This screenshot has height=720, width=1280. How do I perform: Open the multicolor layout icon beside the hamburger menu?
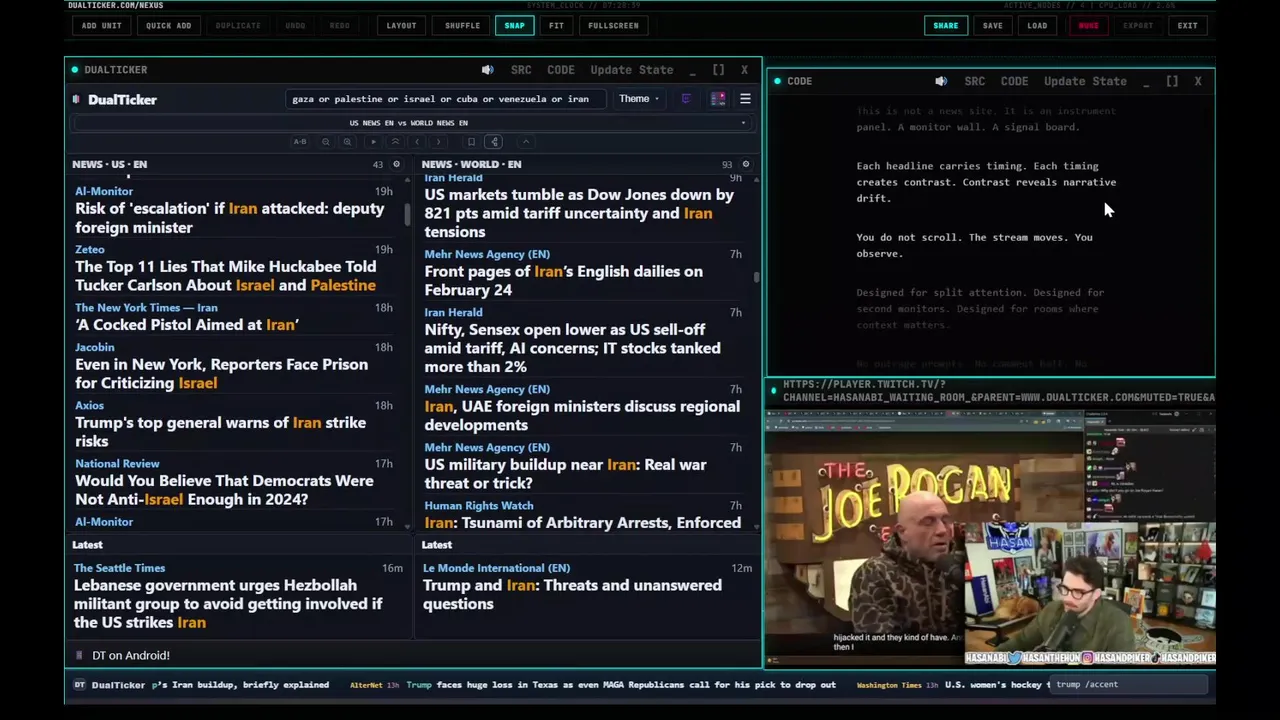[718, 99]
